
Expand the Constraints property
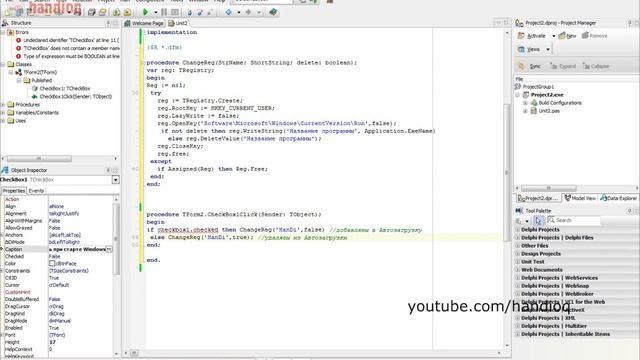[x=2, y=271]
